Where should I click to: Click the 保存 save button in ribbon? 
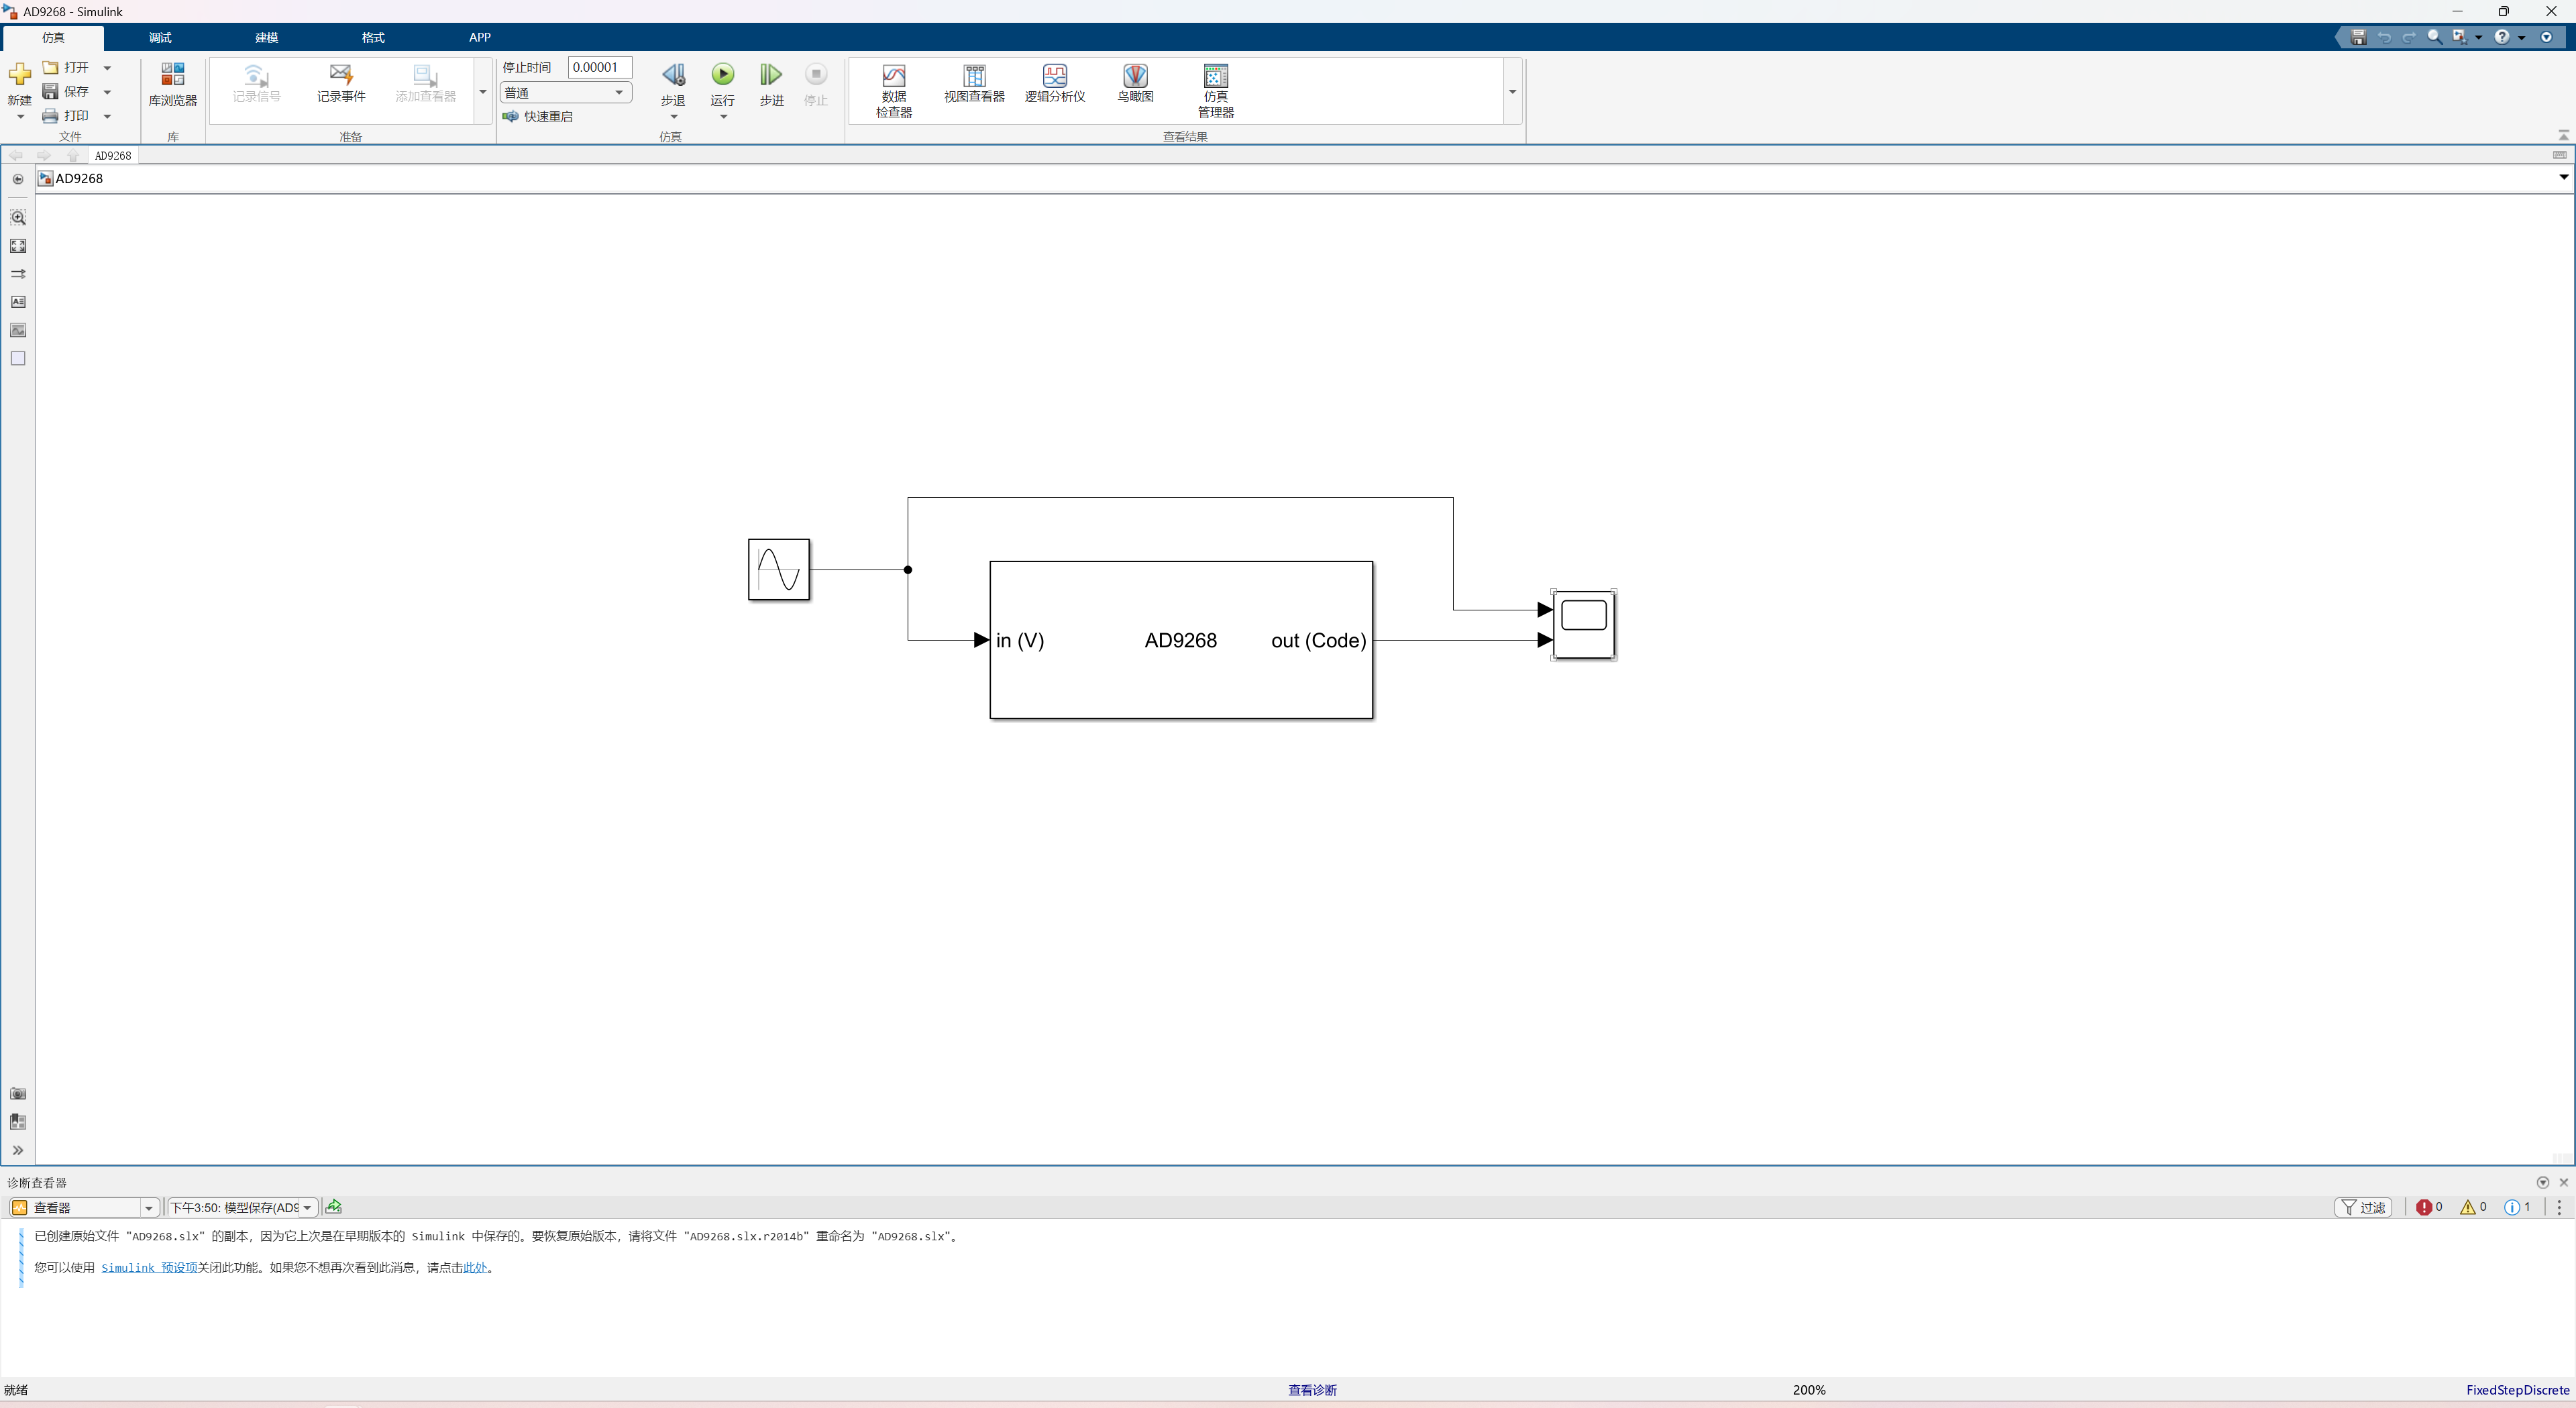pos(66,91)
